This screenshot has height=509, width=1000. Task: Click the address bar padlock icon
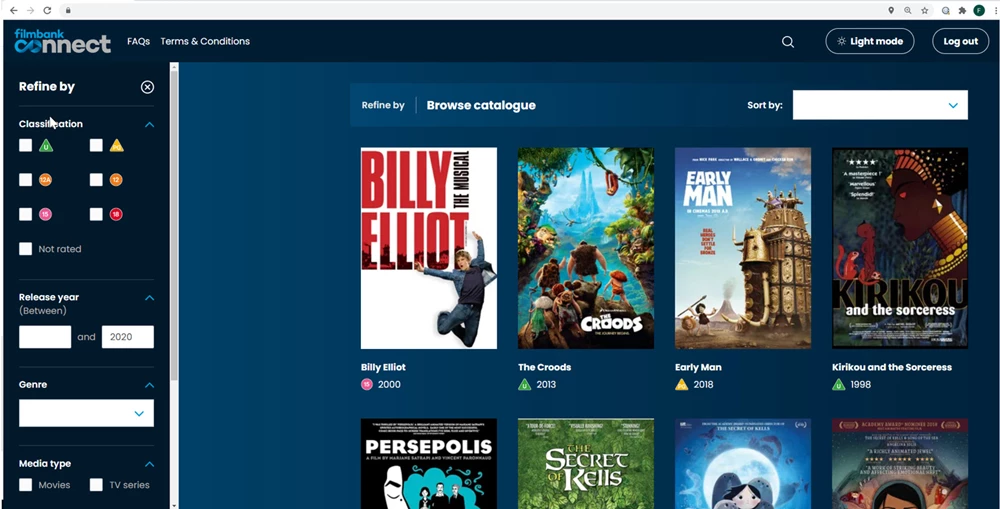pyautogui.click(x=68, y=10)
